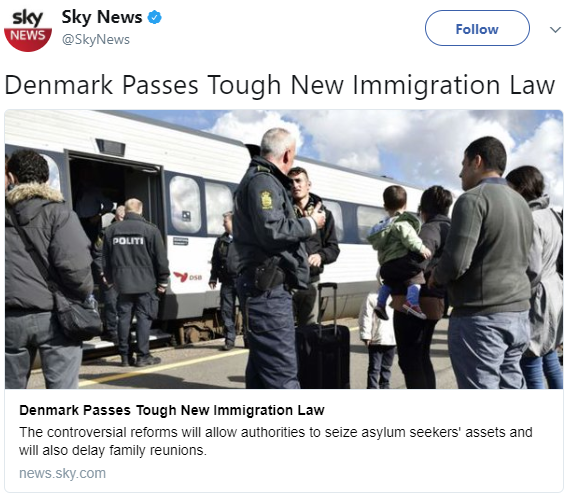Click the DSB logo on the train
This screenshot has width=569, height=497.
[187, 277]
